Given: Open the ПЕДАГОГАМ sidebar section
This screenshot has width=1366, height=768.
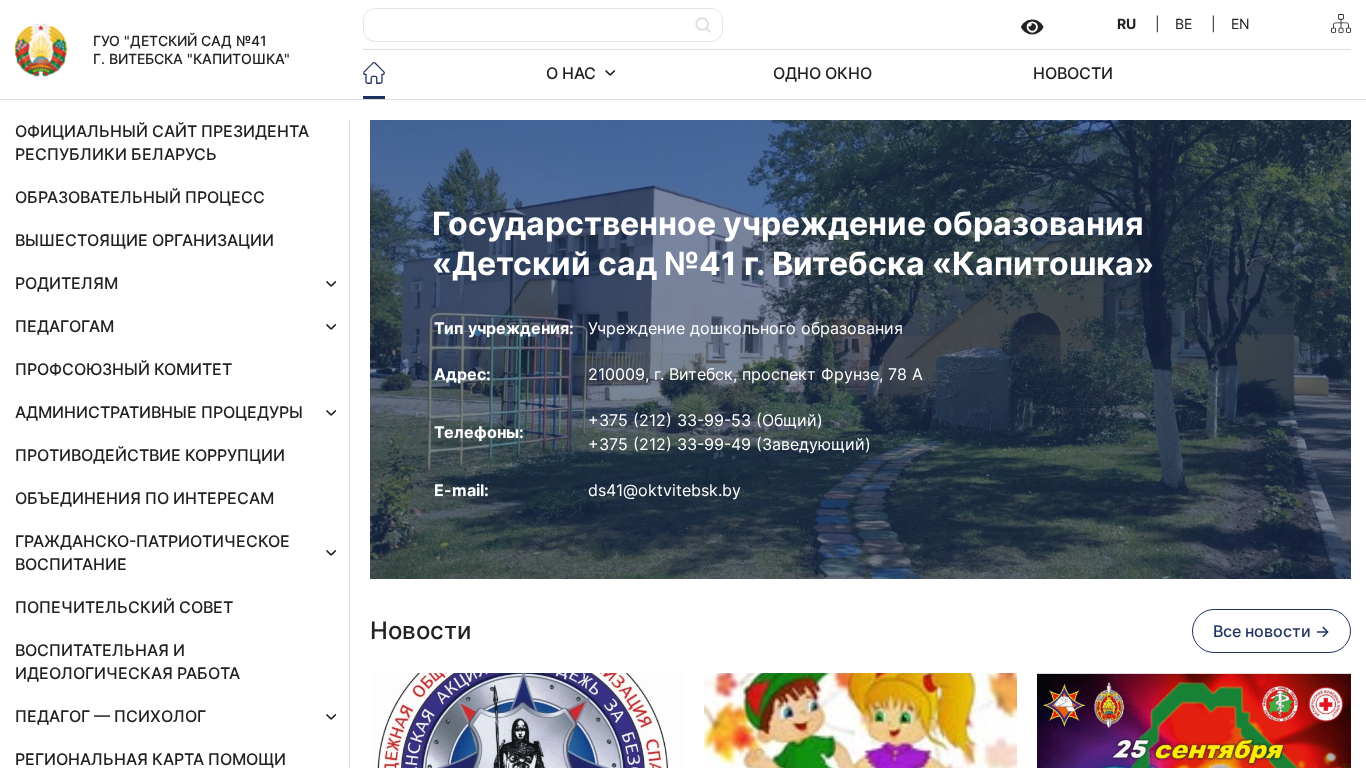Looking at the screenshot, I should coord(65,326).
